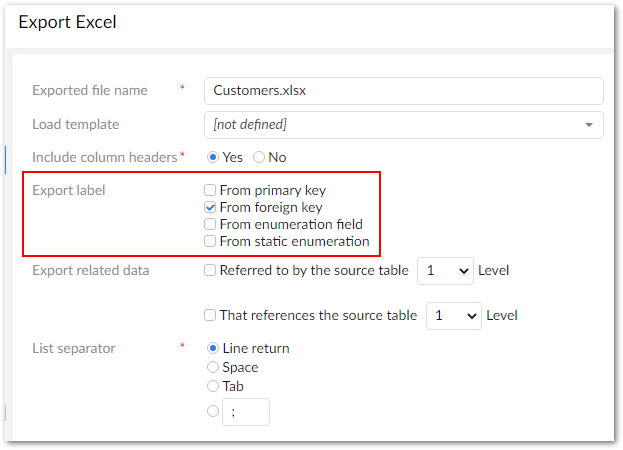Enable From enumeration field option
The width and height of the screenshot is (623, 450).
pyautogui.click(x=210, y=224)
